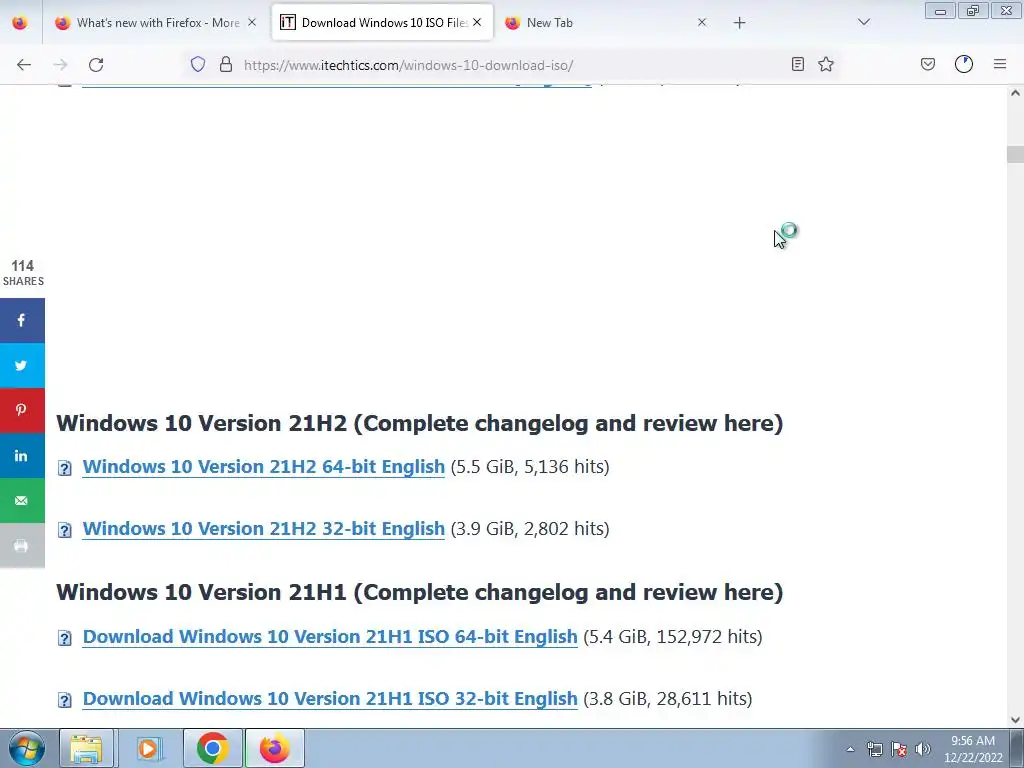Open Google Chrome from taskbar

pos(212,748)
